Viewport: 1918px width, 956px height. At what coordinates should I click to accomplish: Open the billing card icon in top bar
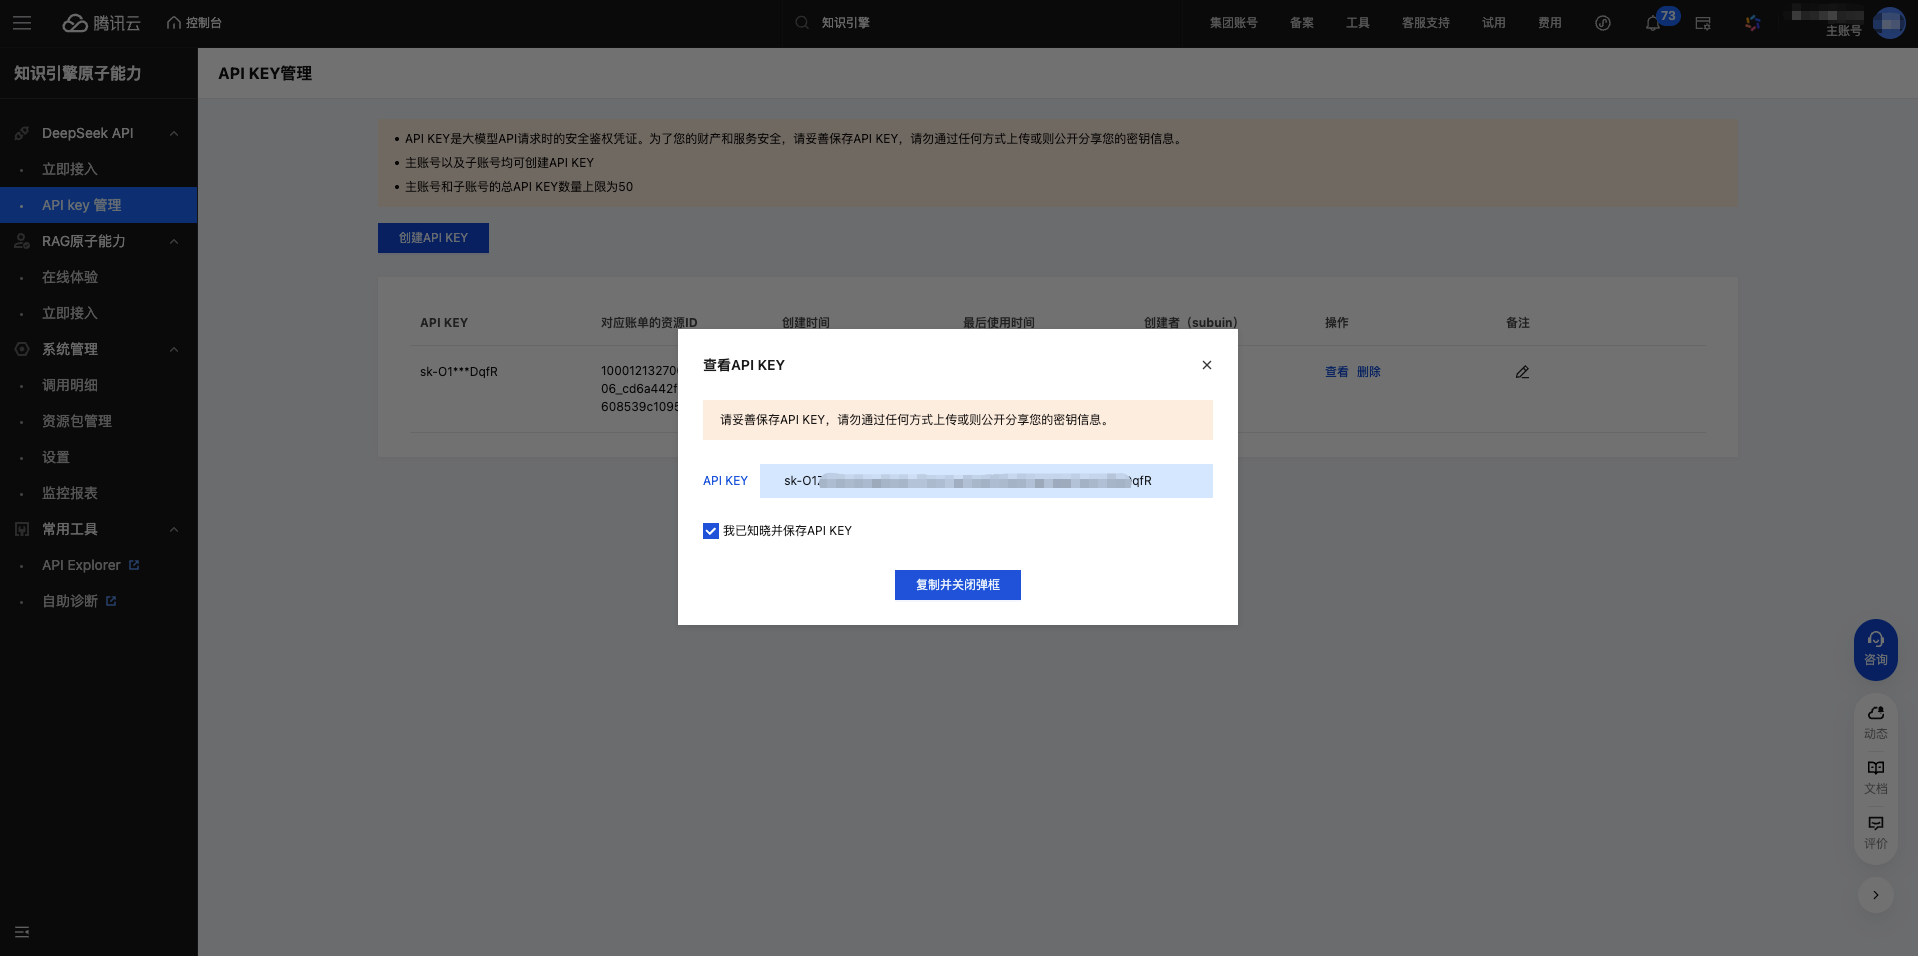point(1703,23)
